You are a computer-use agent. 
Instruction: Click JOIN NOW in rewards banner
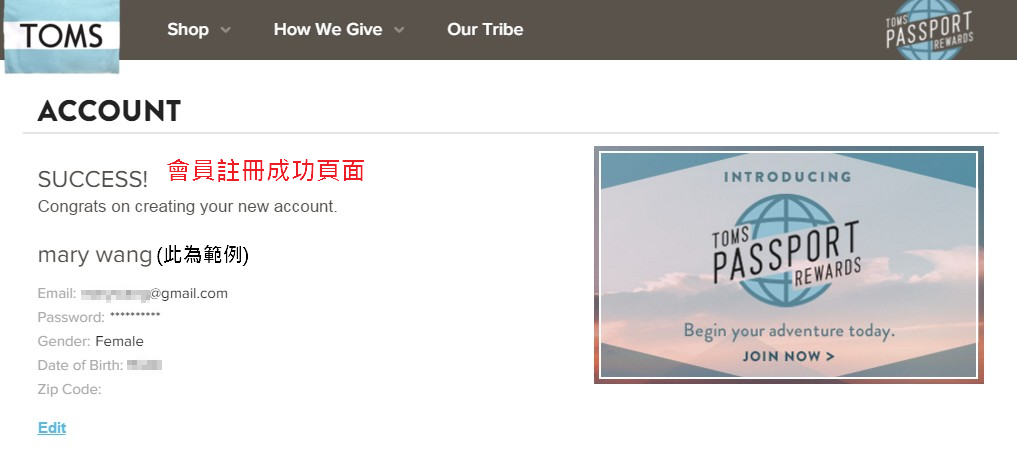point(788,356)
